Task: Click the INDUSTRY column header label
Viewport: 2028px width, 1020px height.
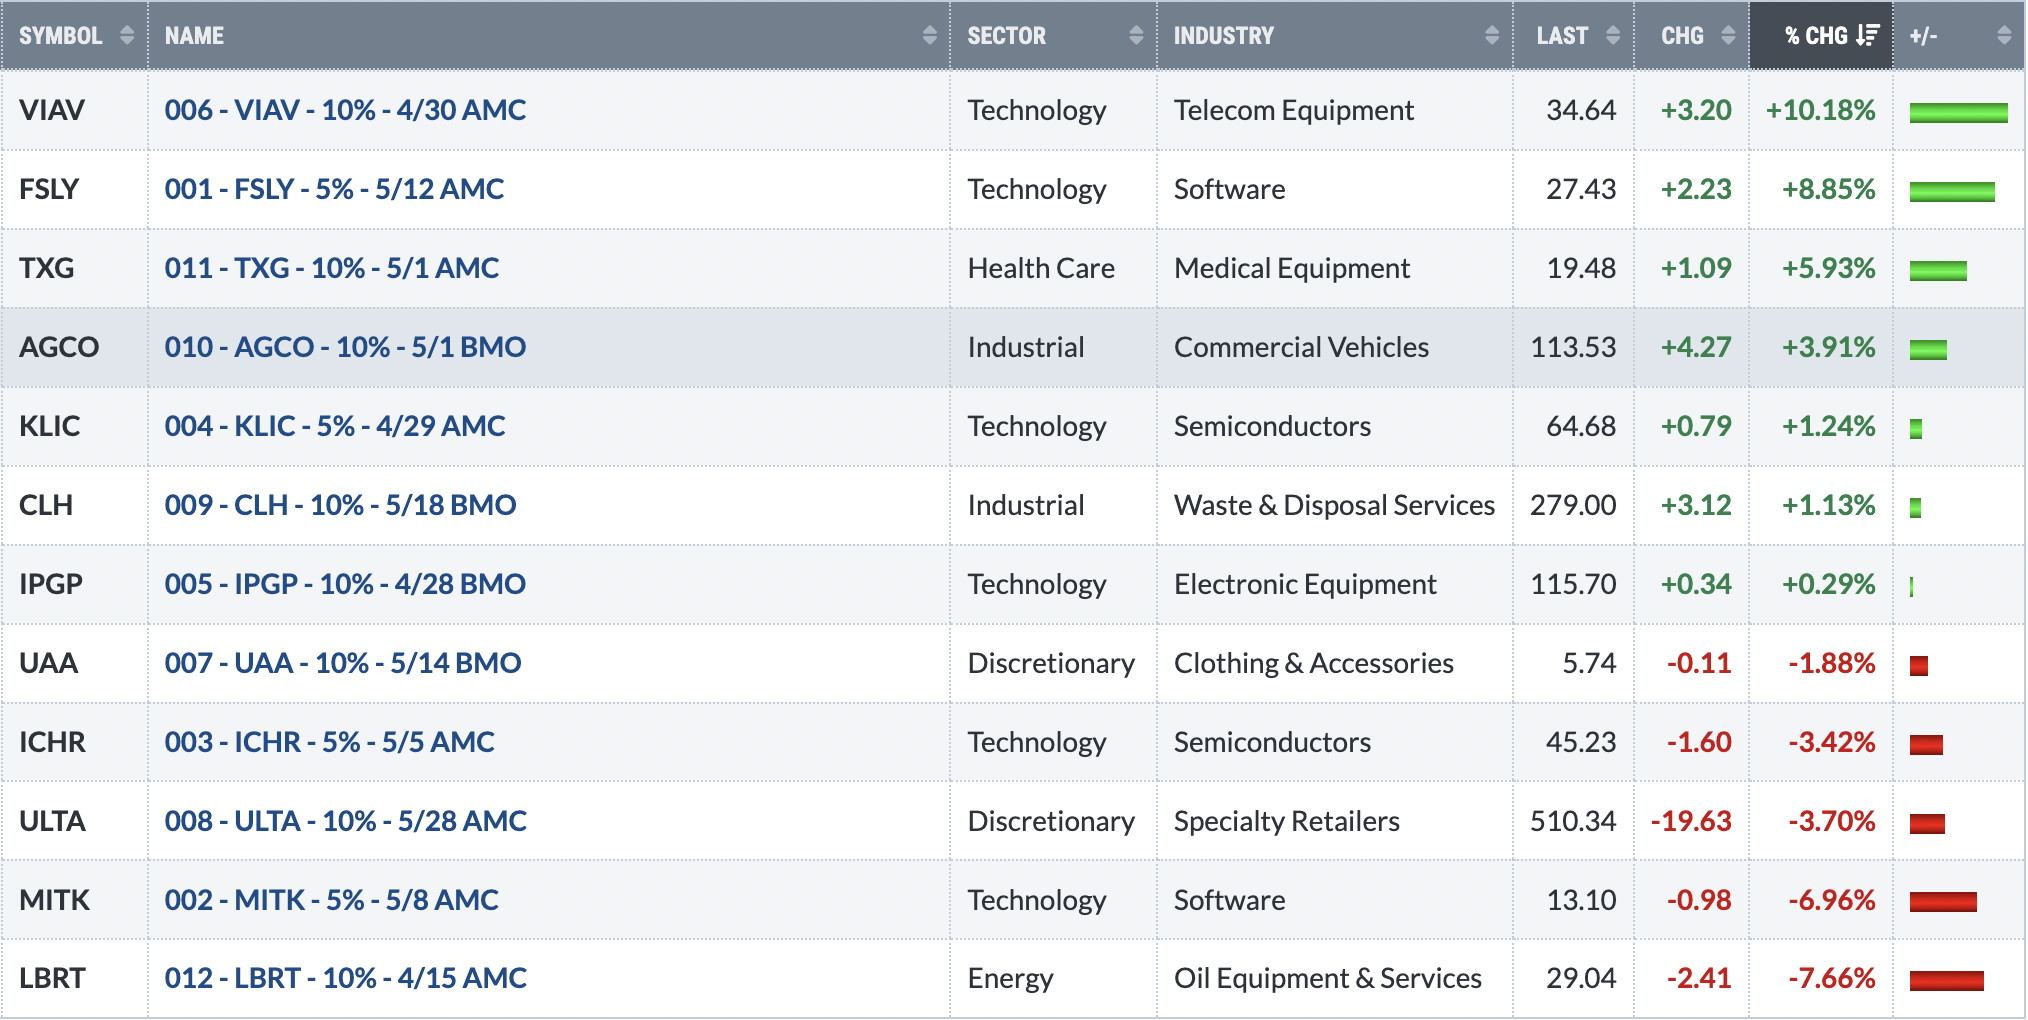Action: (1223, 36)
